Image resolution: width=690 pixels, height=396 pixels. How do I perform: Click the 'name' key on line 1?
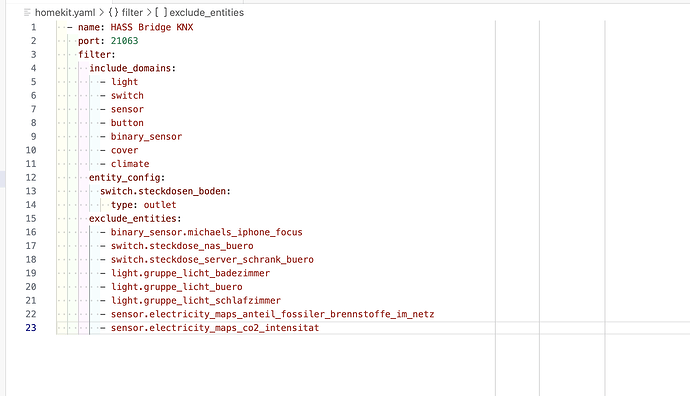point(89,27)
